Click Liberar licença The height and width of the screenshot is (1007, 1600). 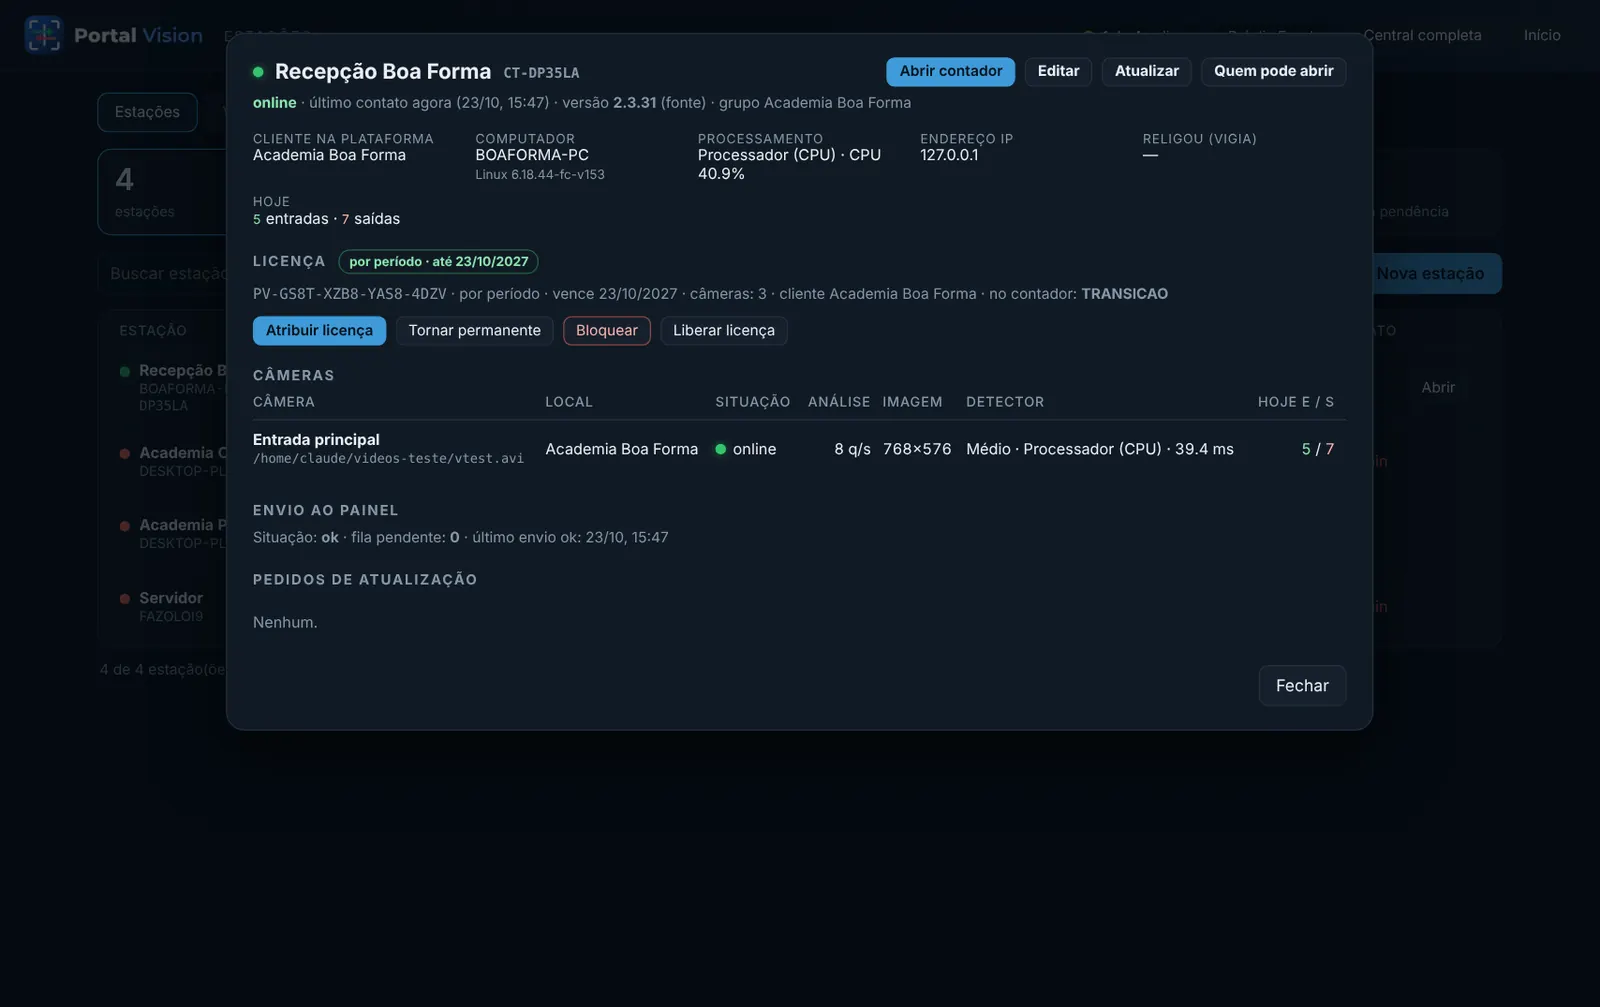click(723, 331)
